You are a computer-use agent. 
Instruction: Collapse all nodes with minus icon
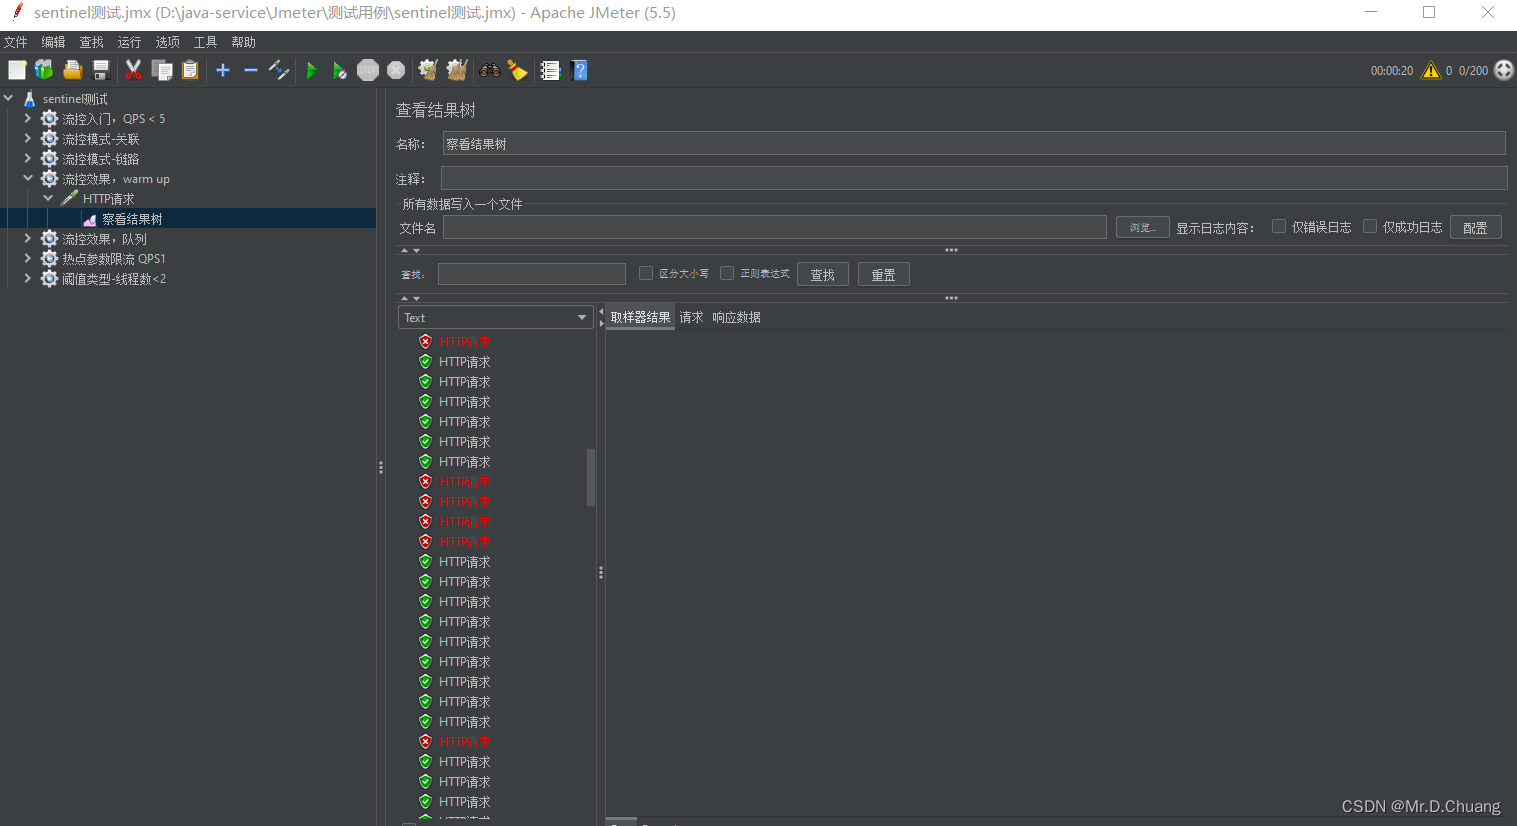tap(251, 70)
